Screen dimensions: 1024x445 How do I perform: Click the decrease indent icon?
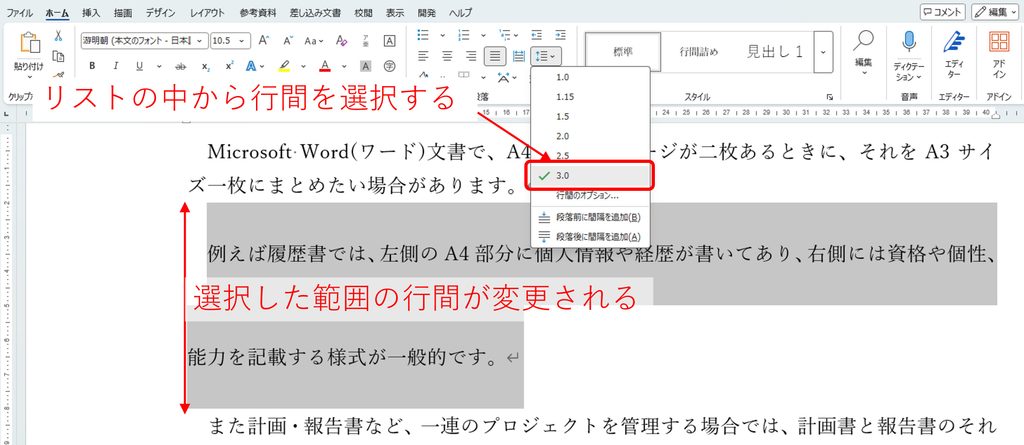[537, 35]
